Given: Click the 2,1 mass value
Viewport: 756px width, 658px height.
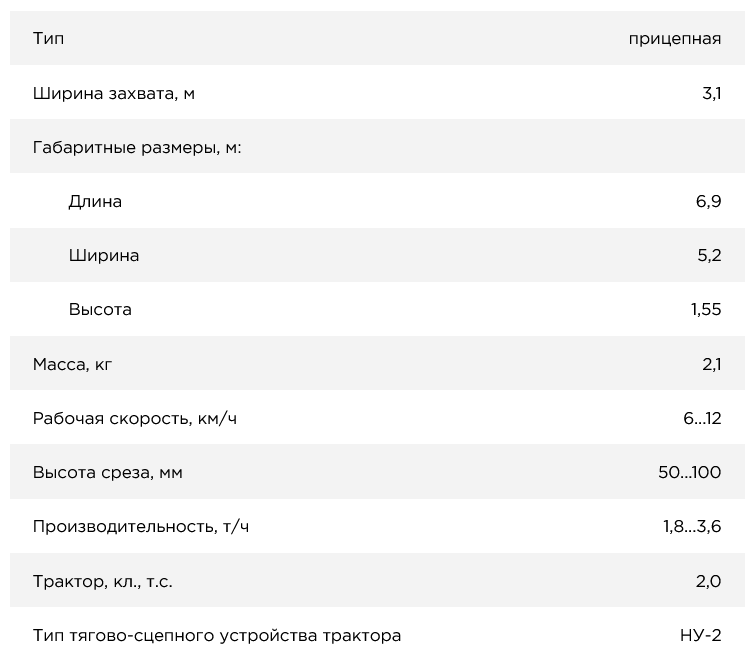Looking at the screenshot, I should click(x=711, y=364).
